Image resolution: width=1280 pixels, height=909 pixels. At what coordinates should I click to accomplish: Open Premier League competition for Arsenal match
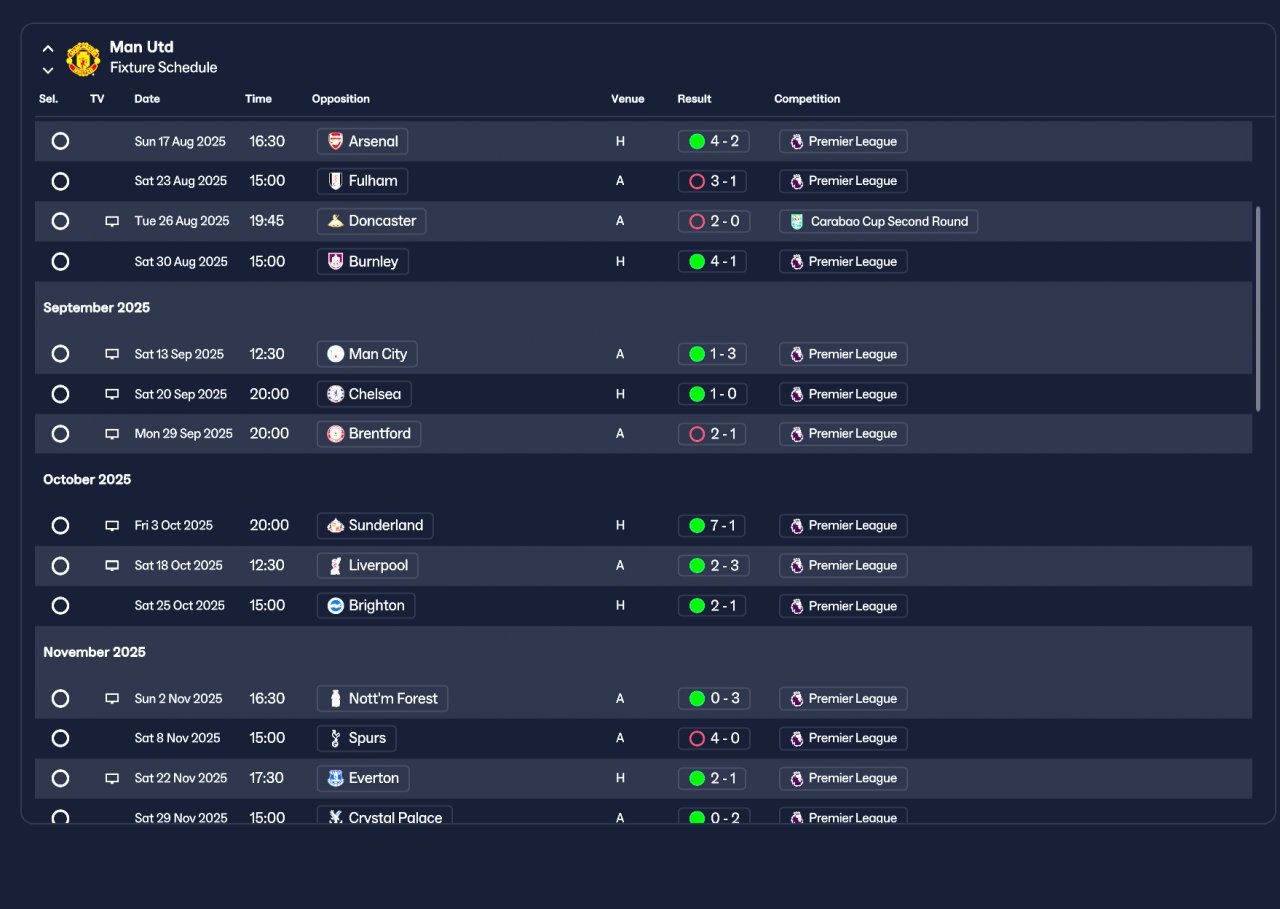[x=843, y=141]
